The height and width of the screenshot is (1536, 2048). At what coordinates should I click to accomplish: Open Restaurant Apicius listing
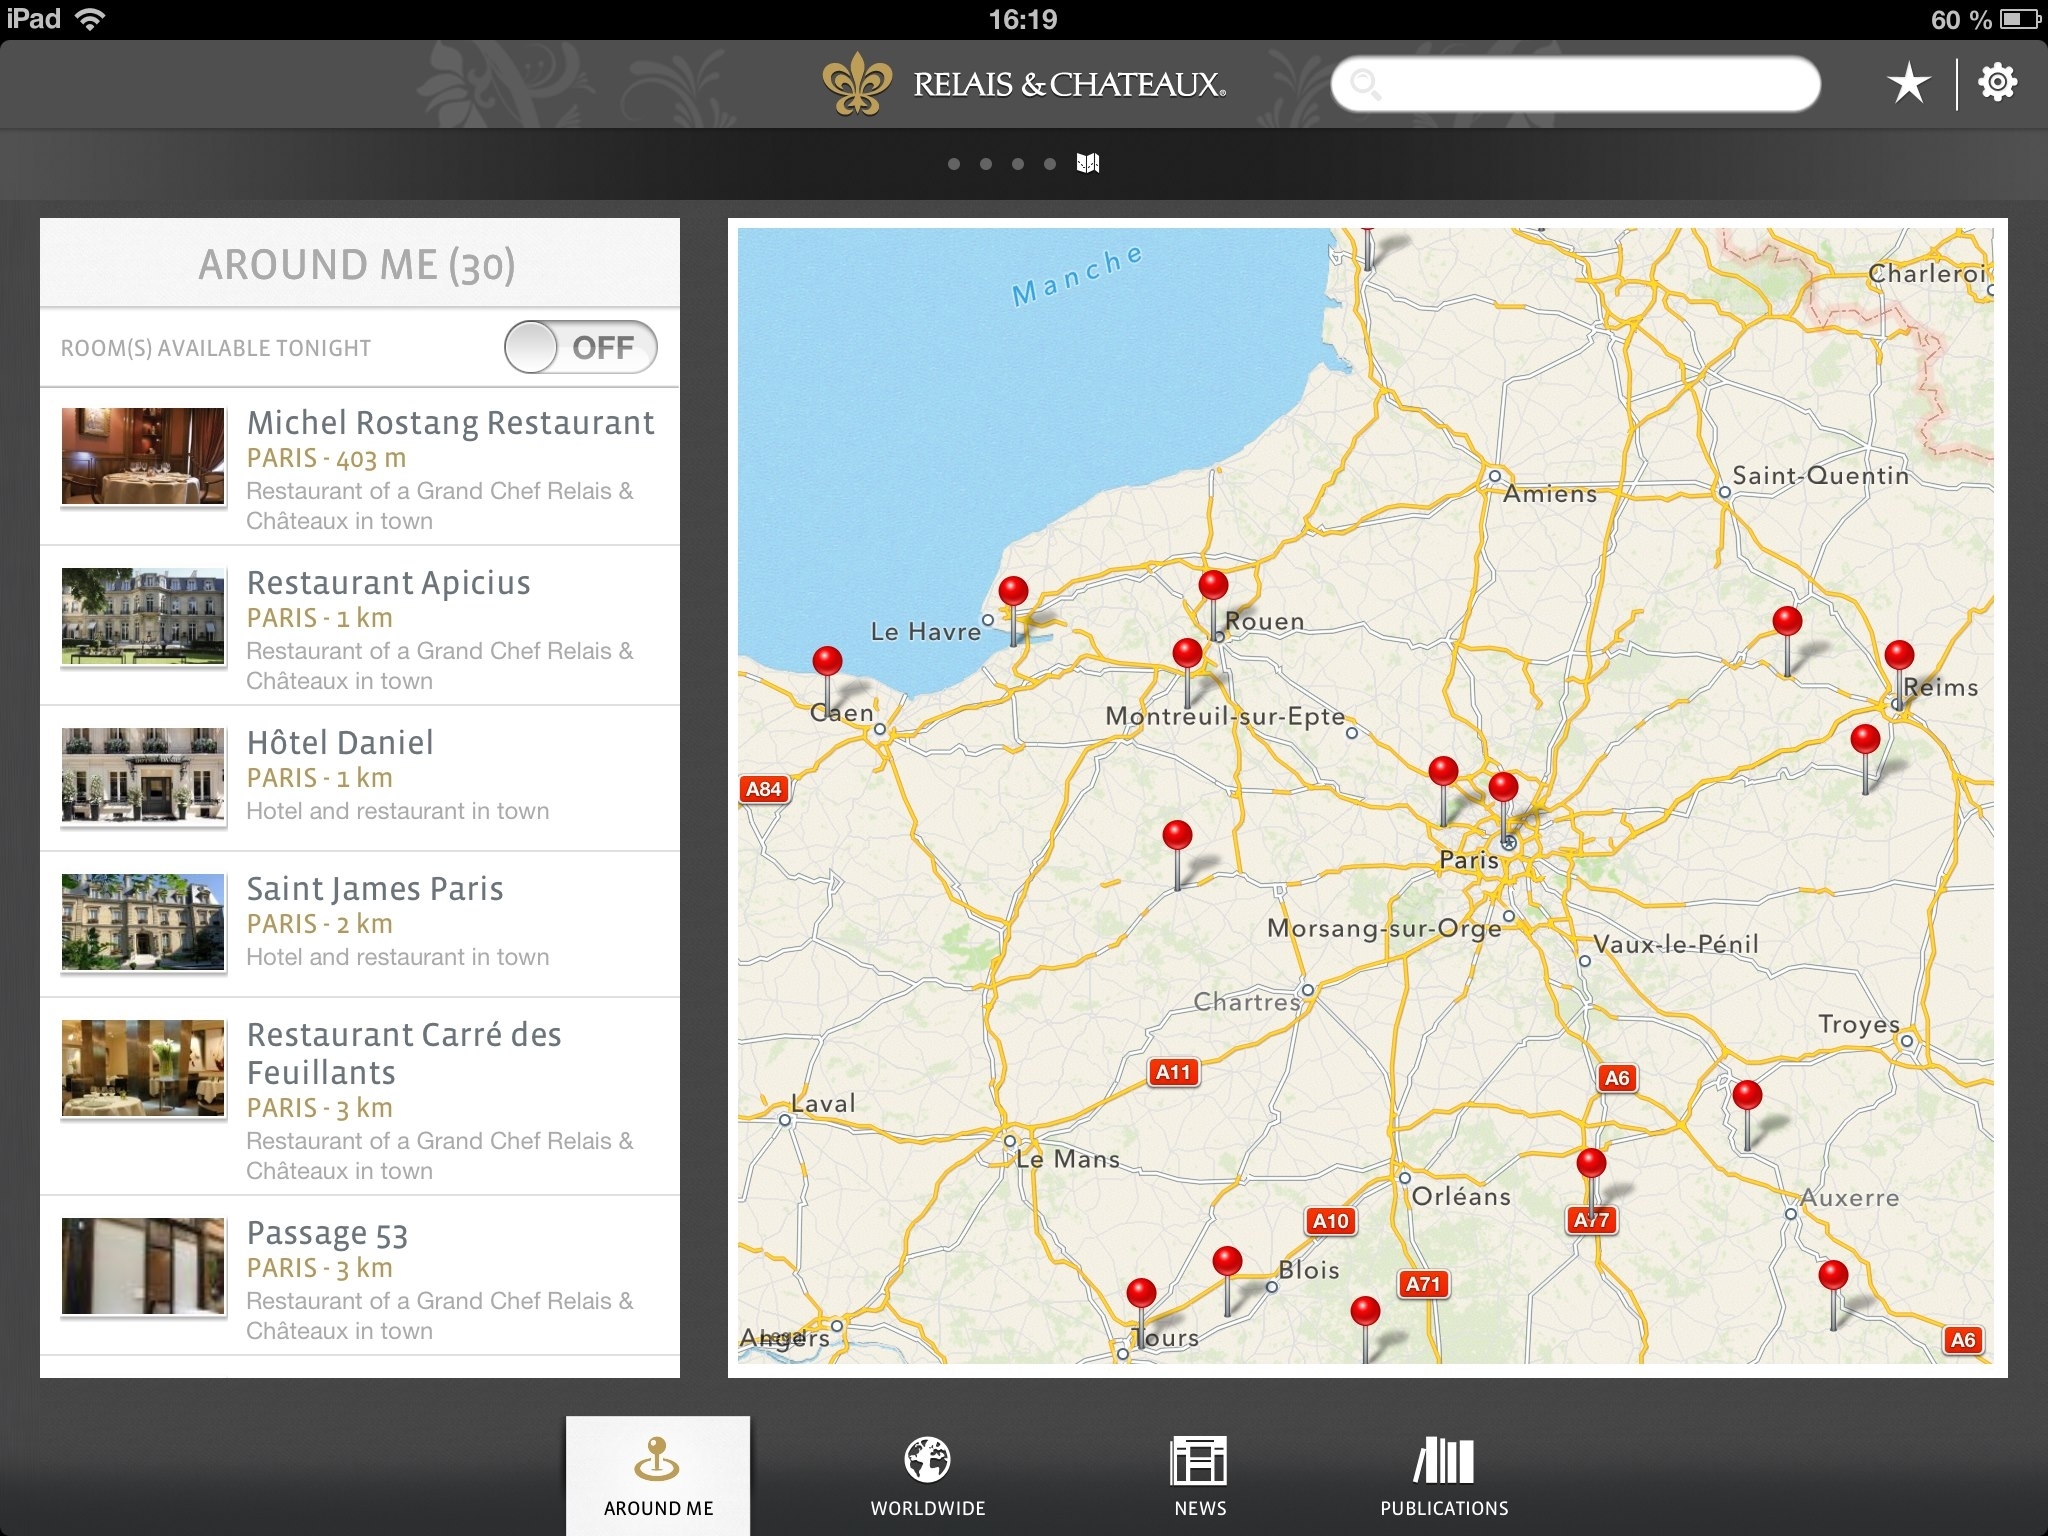pos(360,626)
